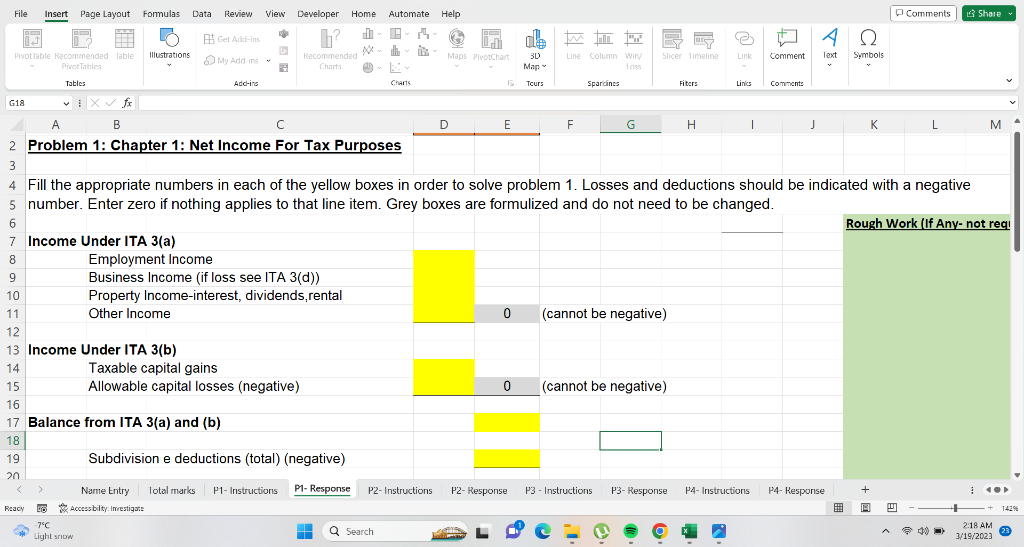The width and height of the screenshot is (1024, 547).
Task: Open the P2- Response sheet
Action: (x=479, y=490)
